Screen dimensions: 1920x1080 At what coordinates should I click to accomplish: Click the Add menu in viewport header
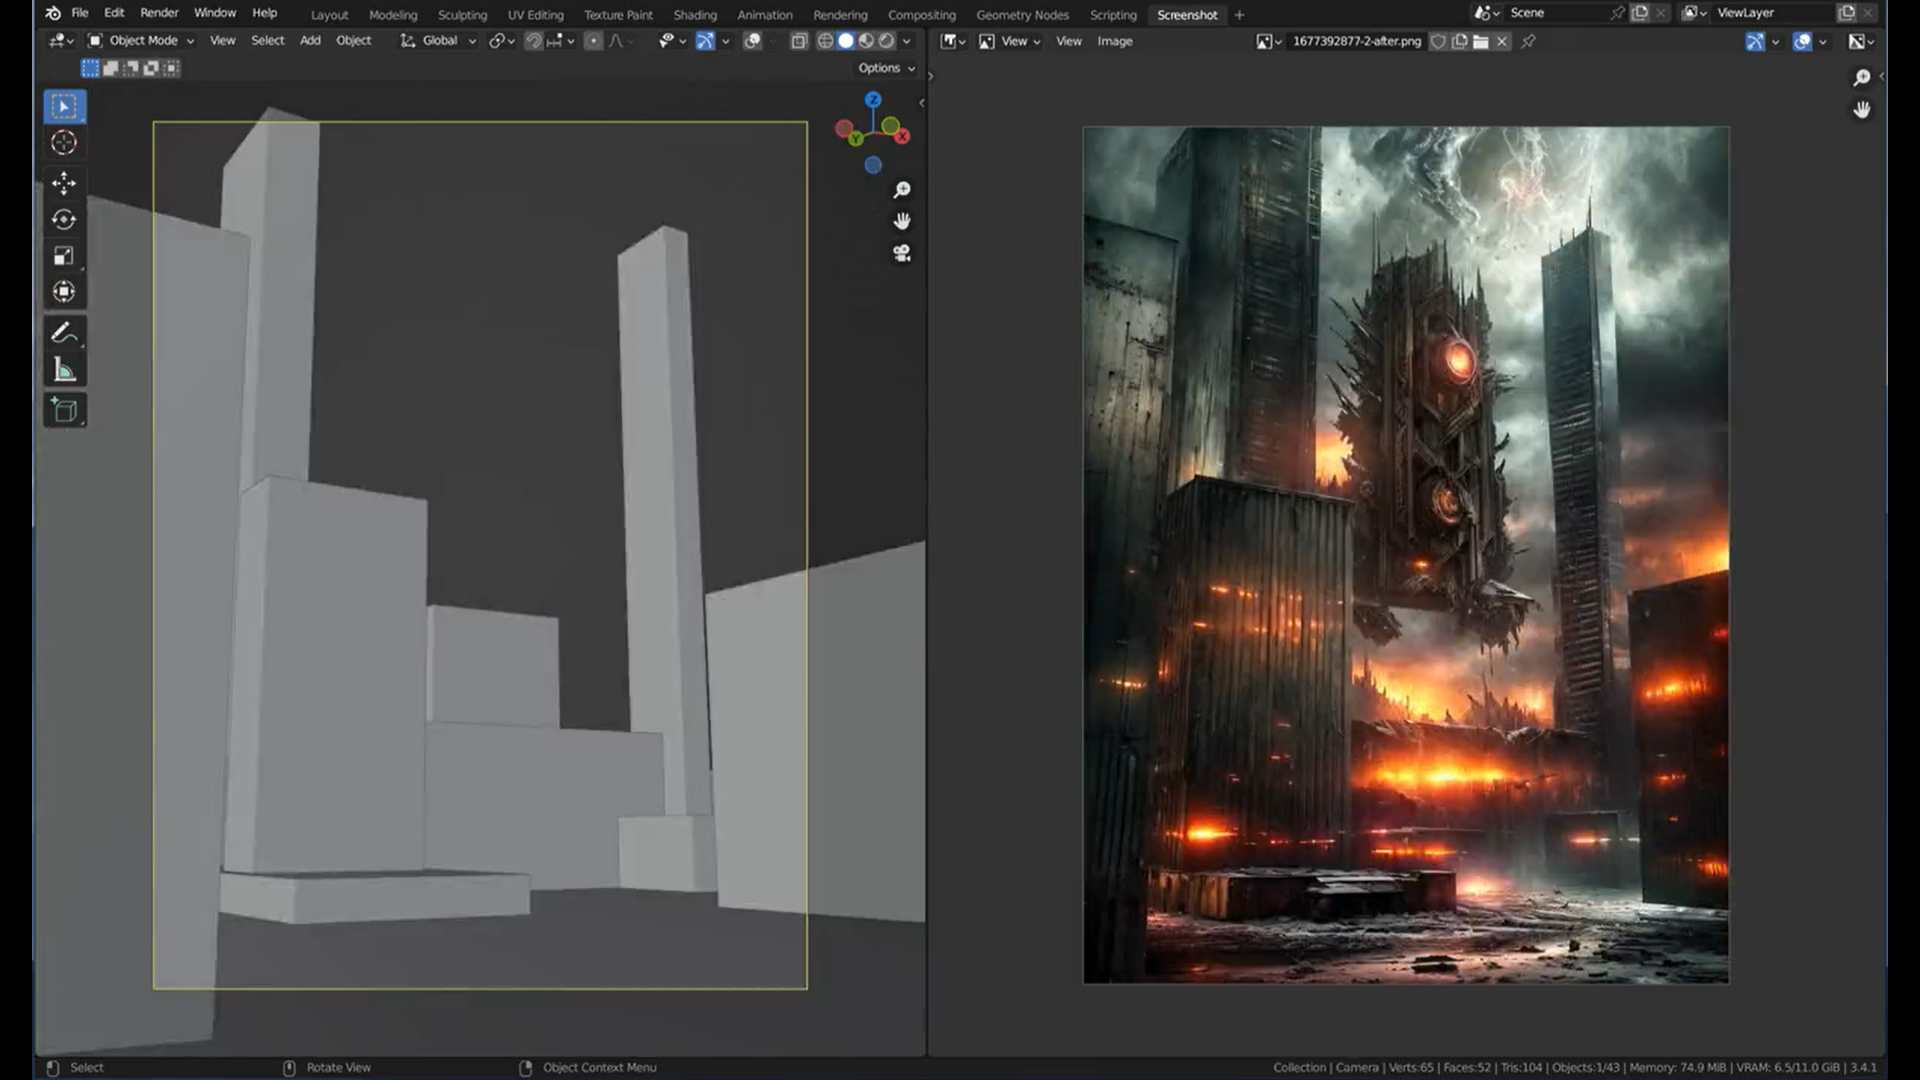310,41
